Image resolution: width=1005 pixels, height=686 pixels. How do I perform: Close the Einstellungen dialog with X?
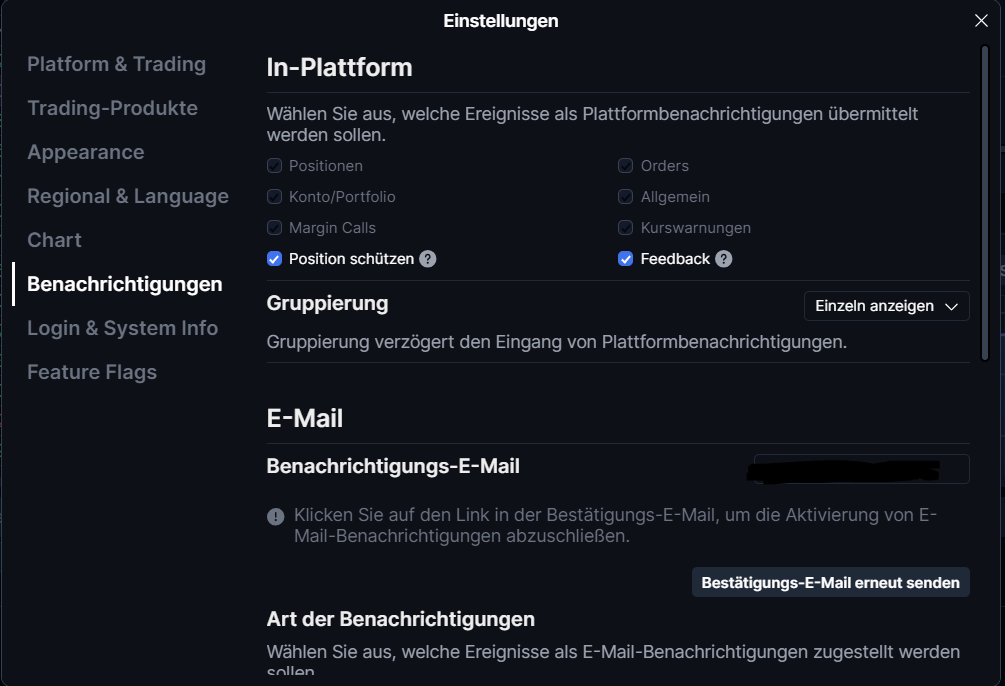pyautogui.click(x=981, y=21)
